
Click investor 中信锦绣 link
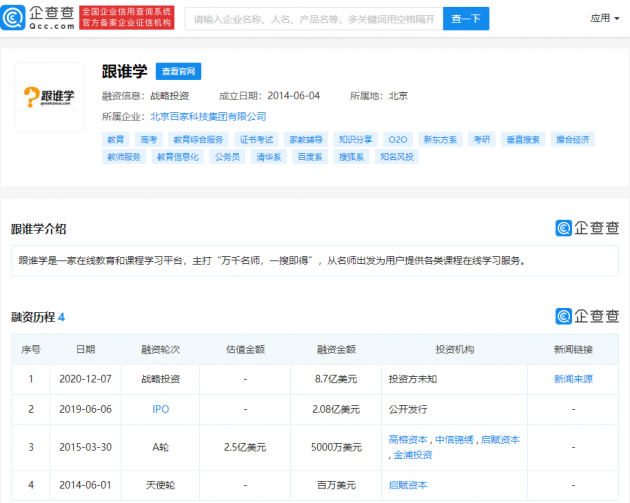coord(454,439)
